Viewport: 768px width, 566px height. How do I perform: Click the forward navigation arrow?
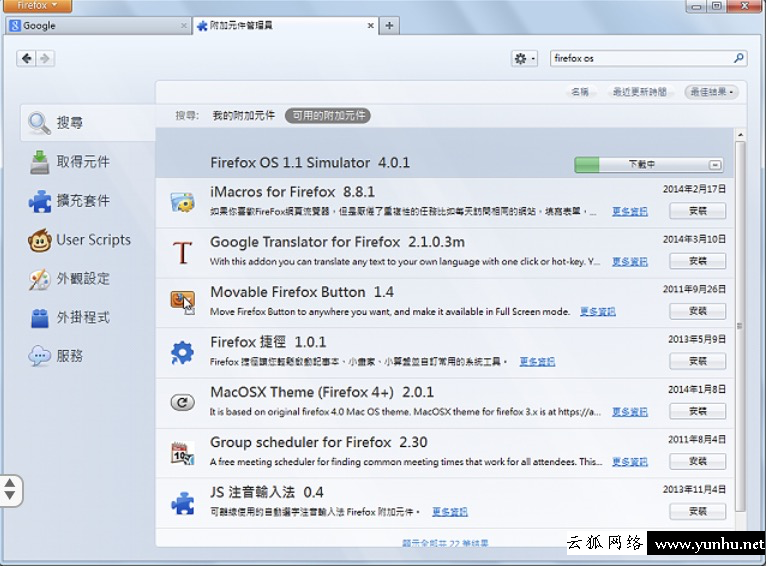tap(45, 58)
